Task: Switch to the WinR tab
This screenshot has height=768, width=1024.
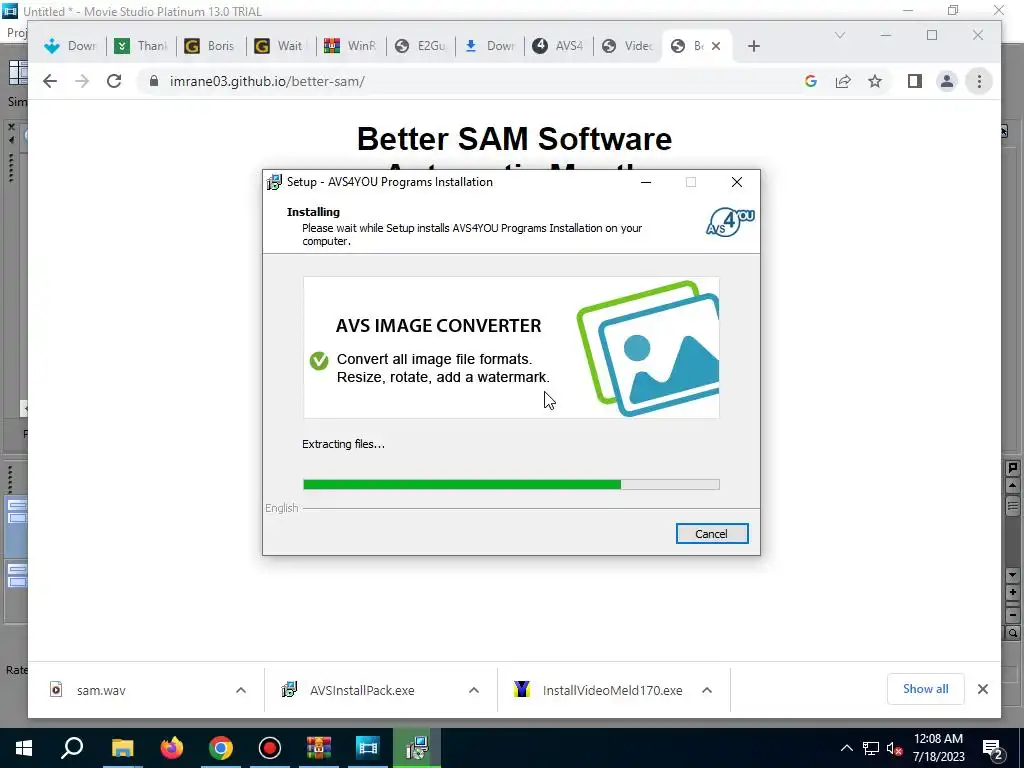Action: click(x=351, y=46)
